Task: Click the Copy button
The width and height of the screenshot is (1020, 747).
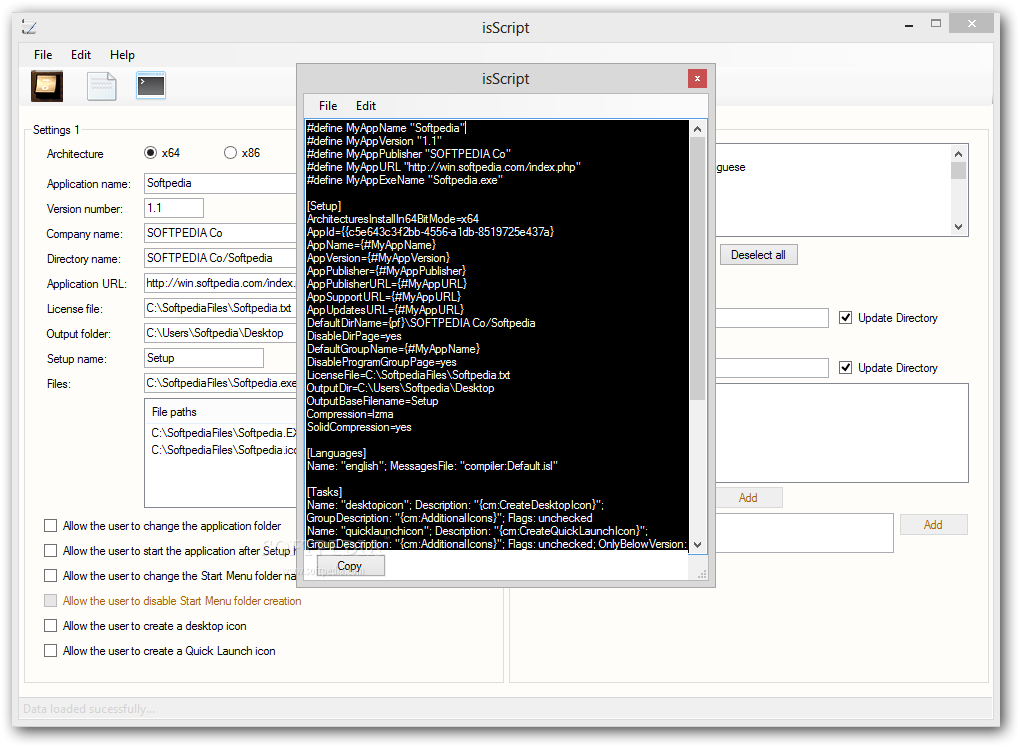Action: click(350, 565)
